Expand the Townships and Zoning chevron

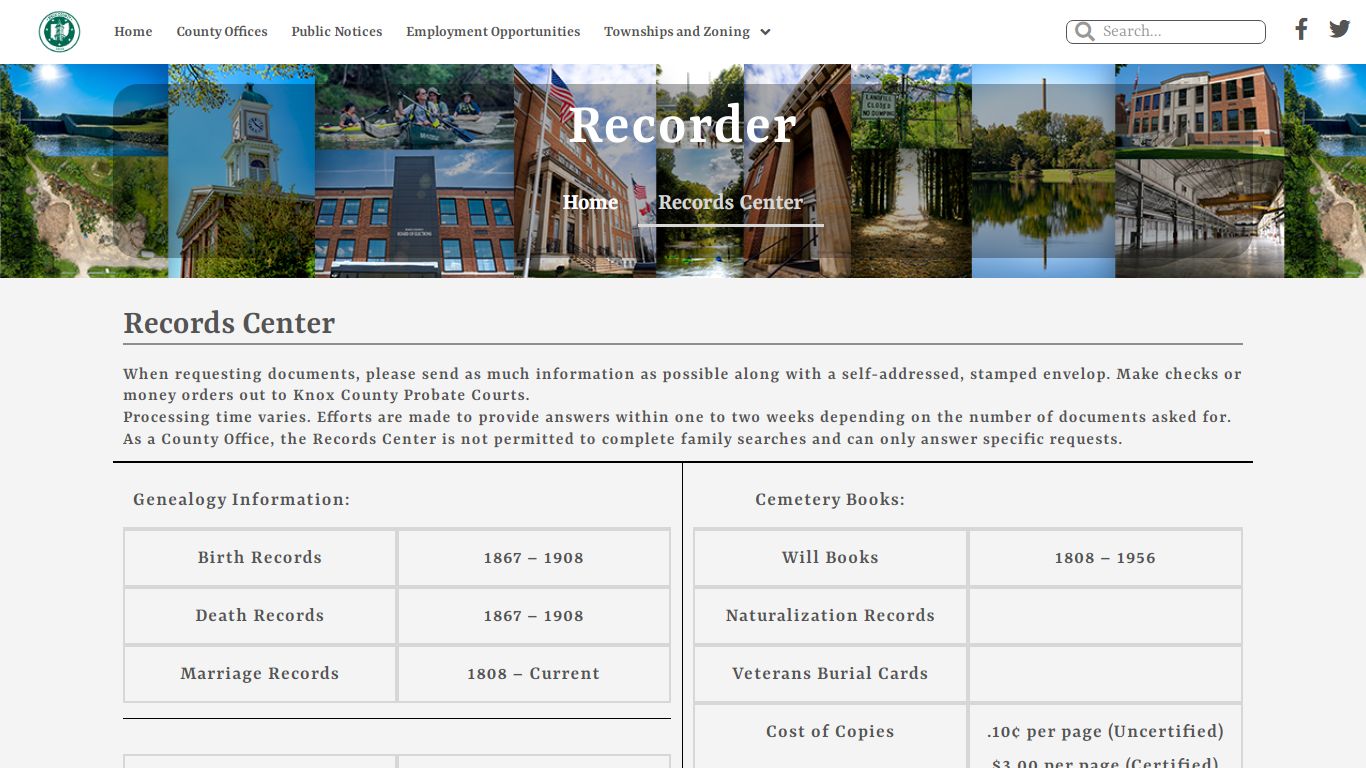tap(765, 32)
